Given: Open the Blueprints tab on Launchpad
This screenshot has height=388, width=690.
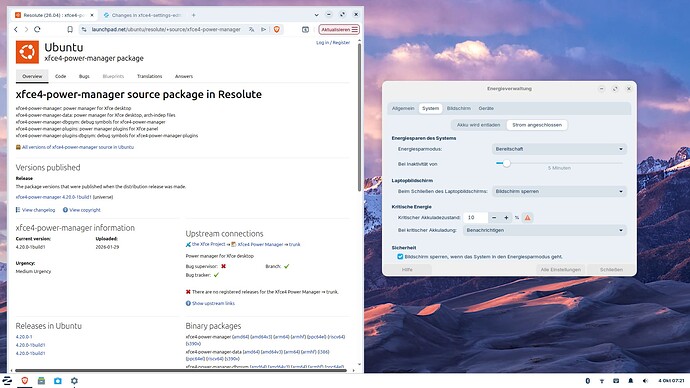Looking at the screenshot, I should click(x=113, y=76).
